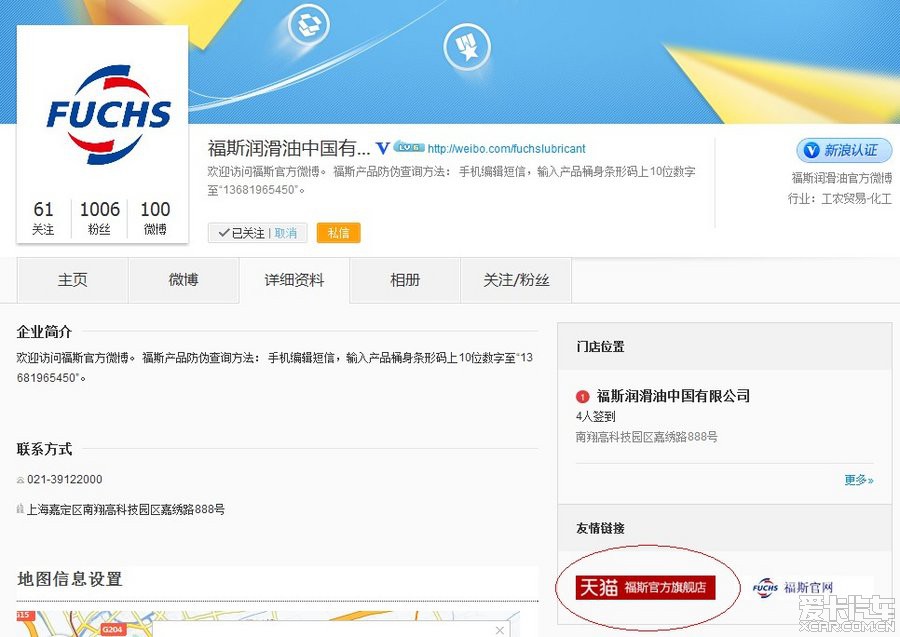The width and height of the screenshot is (900, 637).
Task: Click the 福斯润滑油官方微博 verification description
Action: pyautogui.click(x=842, y=178)
